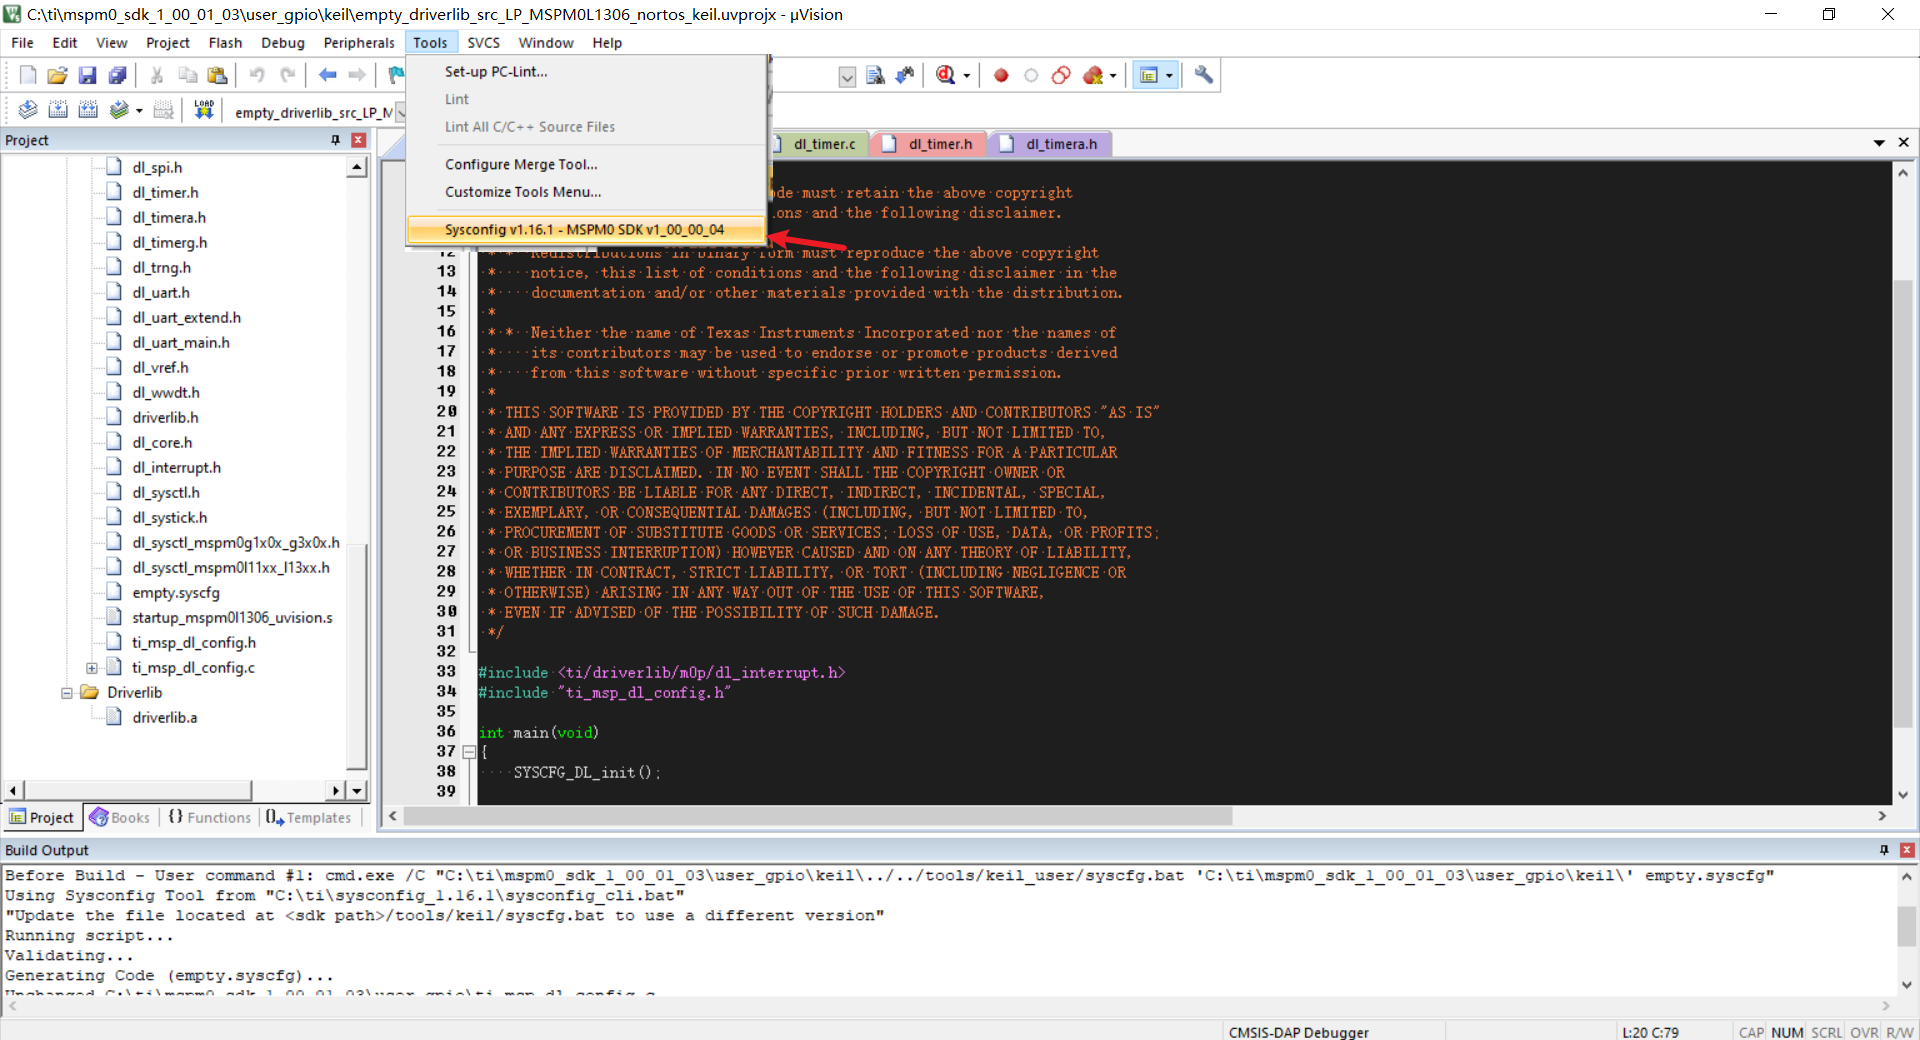Open the Project menu
This screenshot has height=1040, width=1920.
[167, 42]
